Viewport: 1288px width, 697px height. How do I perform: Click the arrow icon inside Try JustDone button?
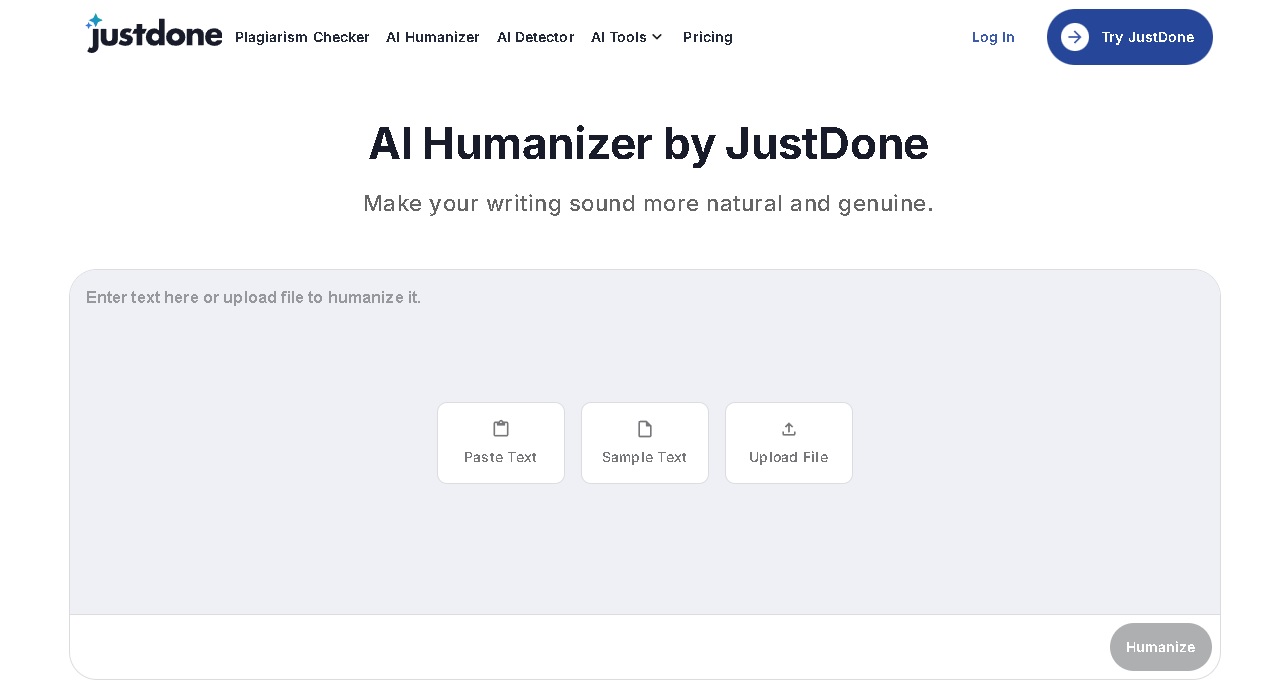pyautogui.click(x=1074, y=37)
